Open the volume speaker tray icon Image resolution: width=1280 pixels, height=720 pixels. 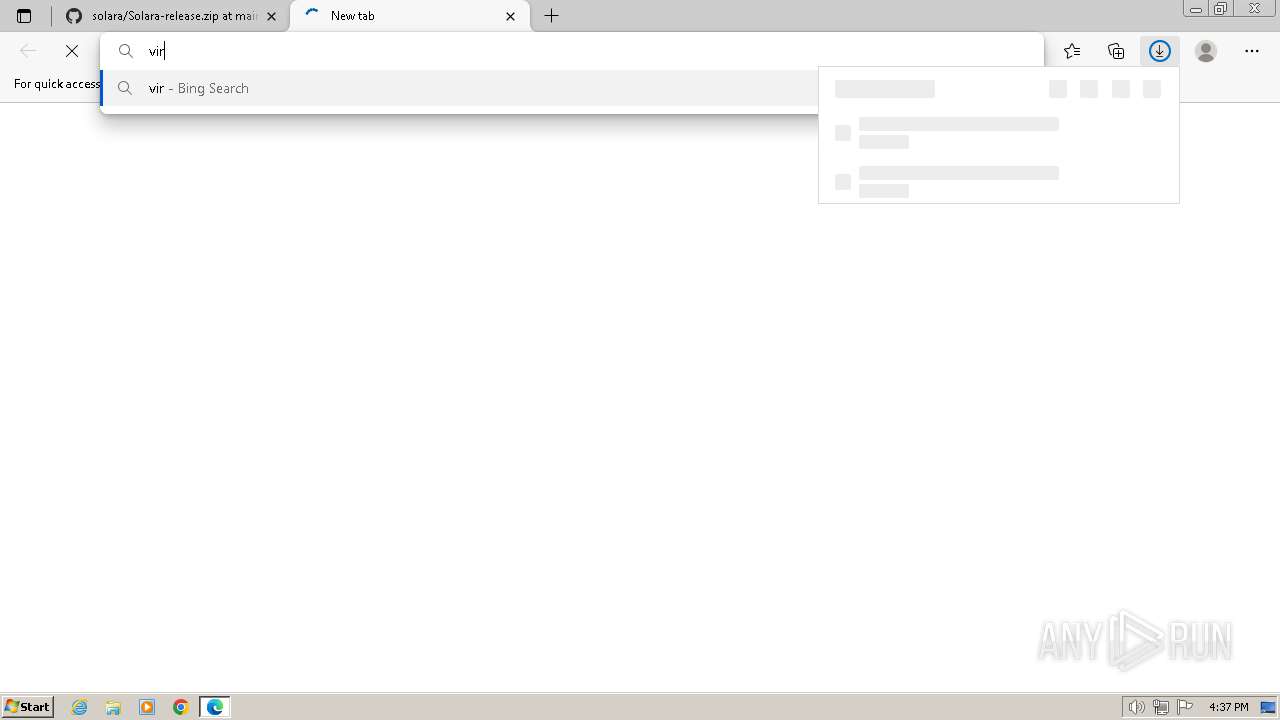pyautogui.click(x=1136, y=707)
